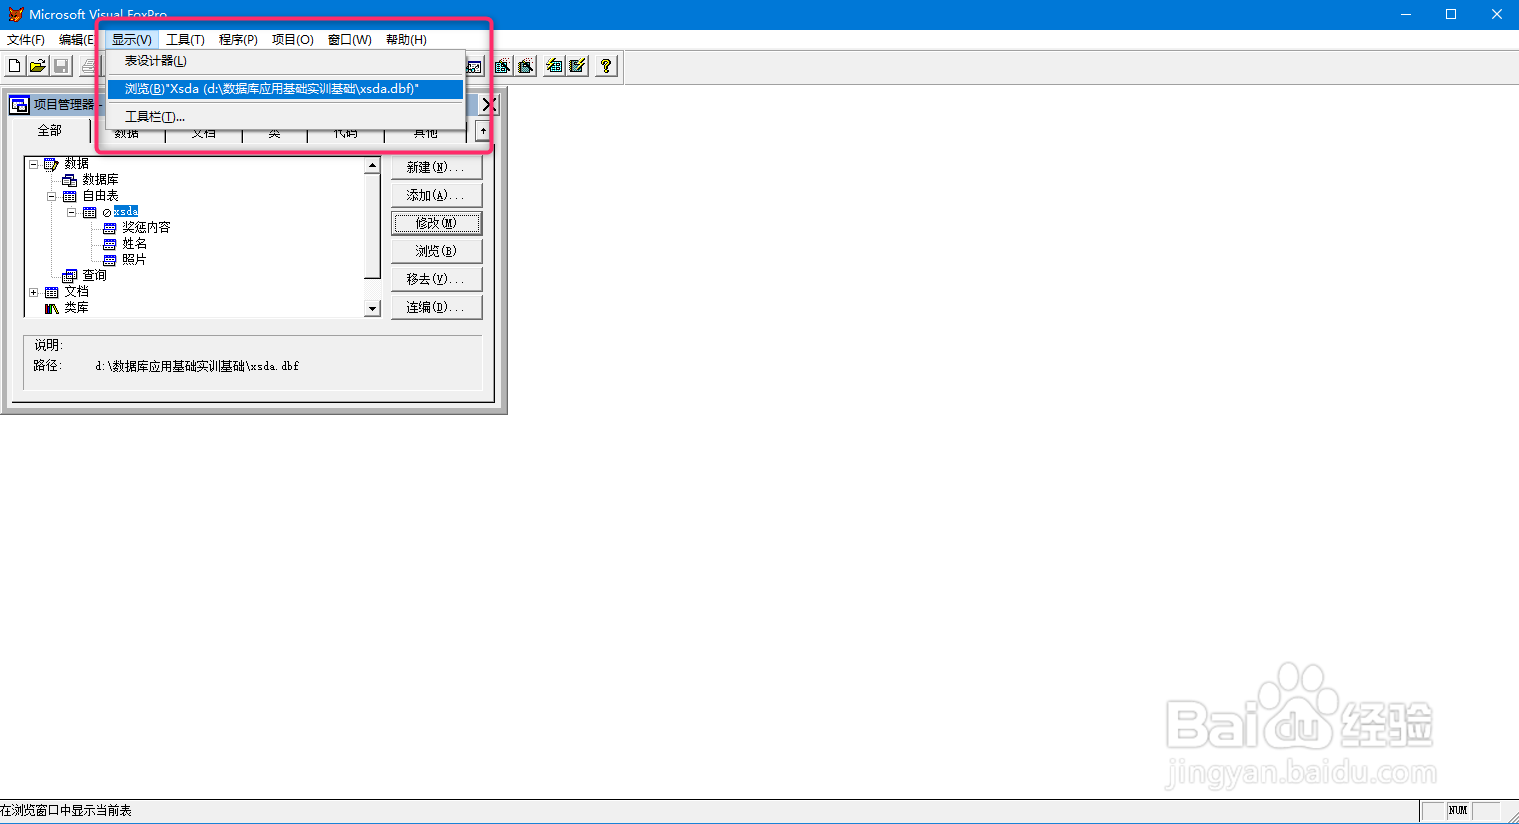Click the toolbar icon left of Help button
1519x824 pixels.
(x=578, y=66)
